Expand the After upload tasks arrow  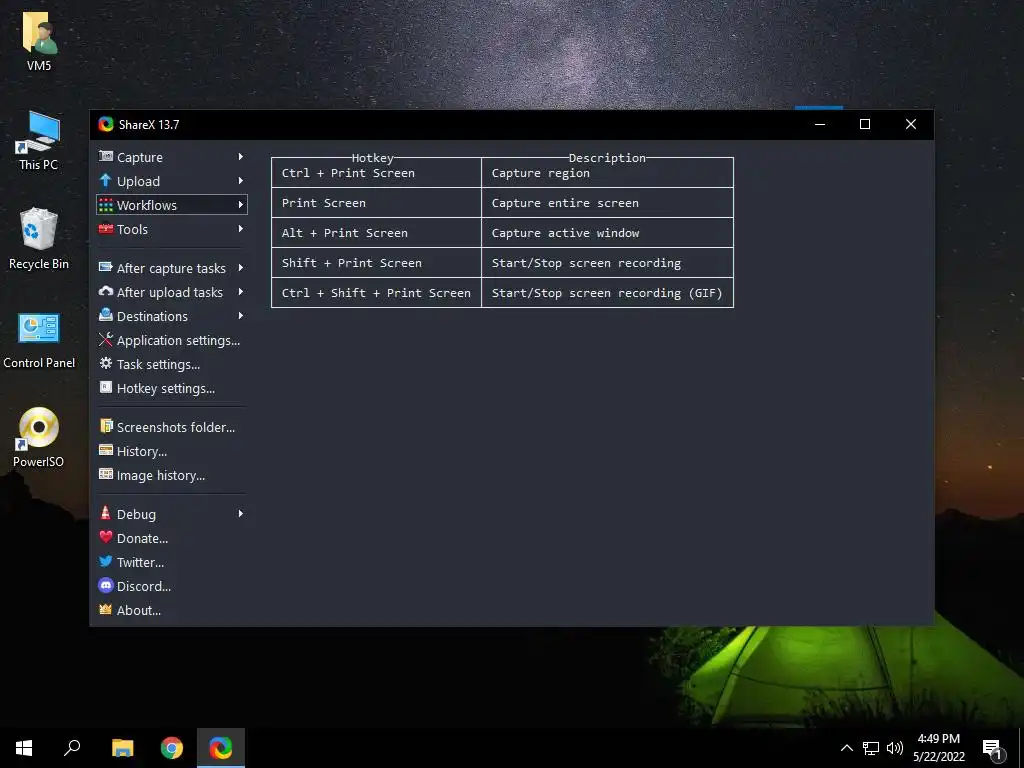tap(240, 292)
